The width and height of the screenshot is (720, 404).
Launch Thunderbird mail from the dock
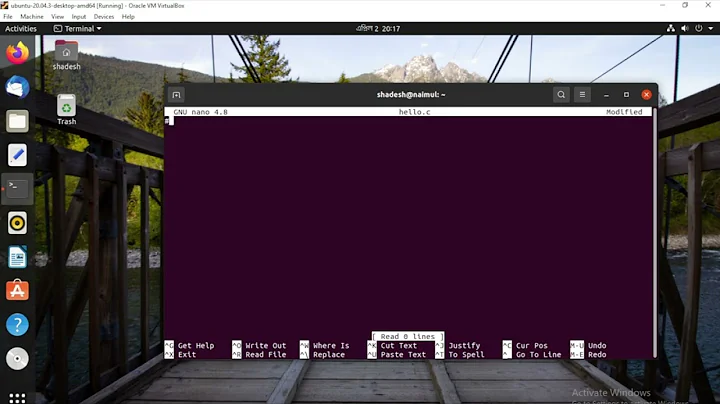17,87
